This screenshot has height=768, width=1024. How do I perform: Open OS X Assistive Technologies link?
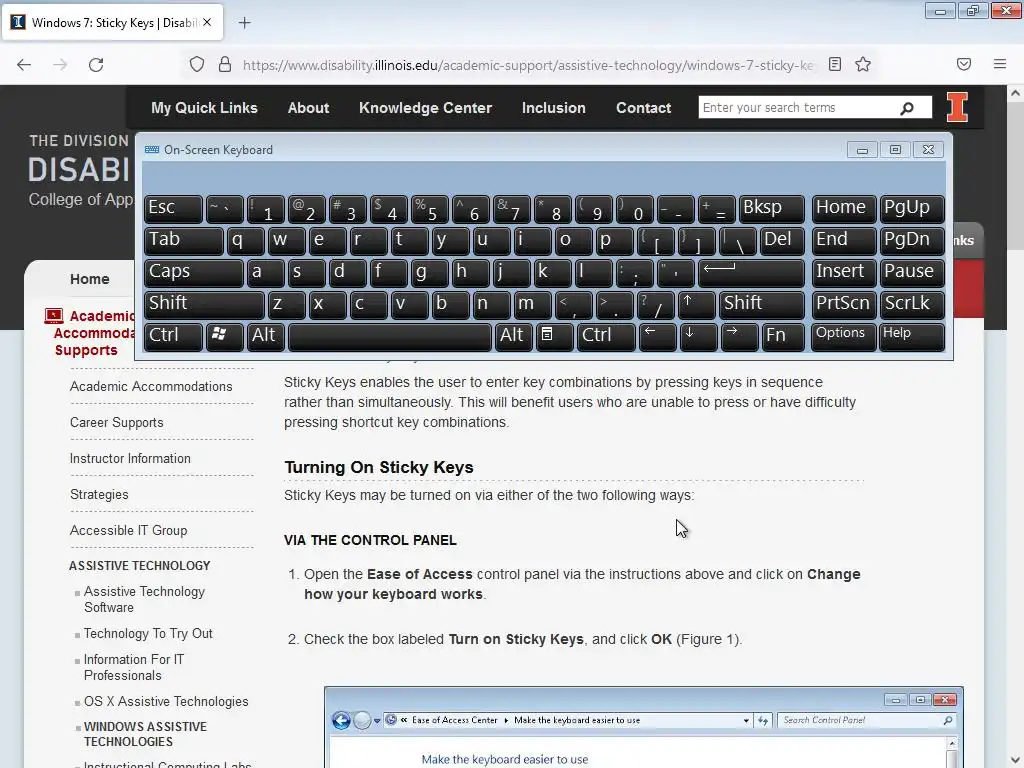pyautogui.click(x=166, y=701)
